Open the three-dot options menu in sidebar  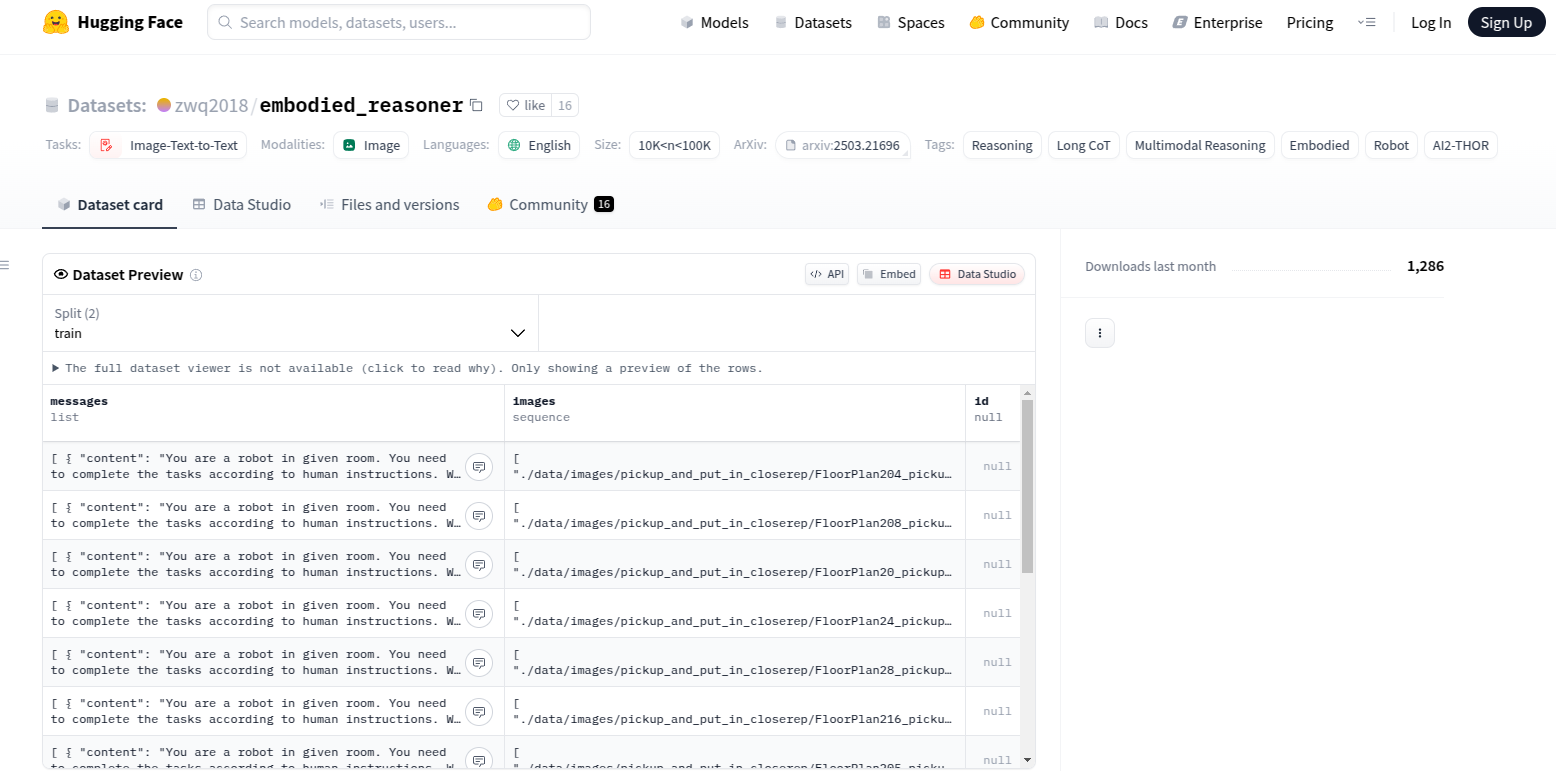coord(1100,333)
